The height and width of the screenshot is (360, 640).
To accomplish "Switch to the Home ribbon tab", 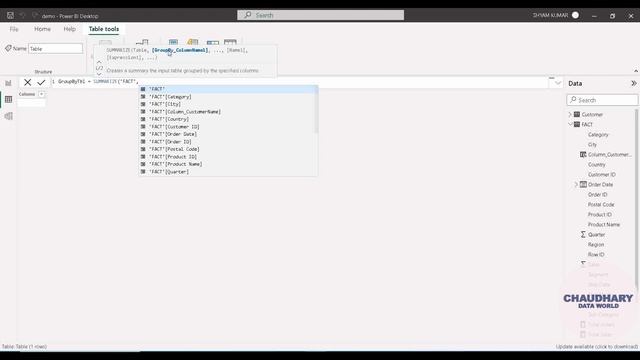I will 42,29.
